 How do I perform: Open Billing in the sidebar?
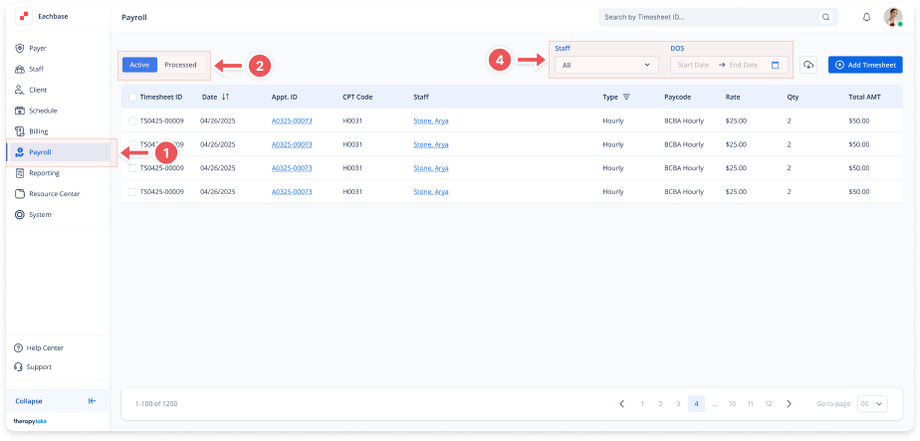pos(38,131)
